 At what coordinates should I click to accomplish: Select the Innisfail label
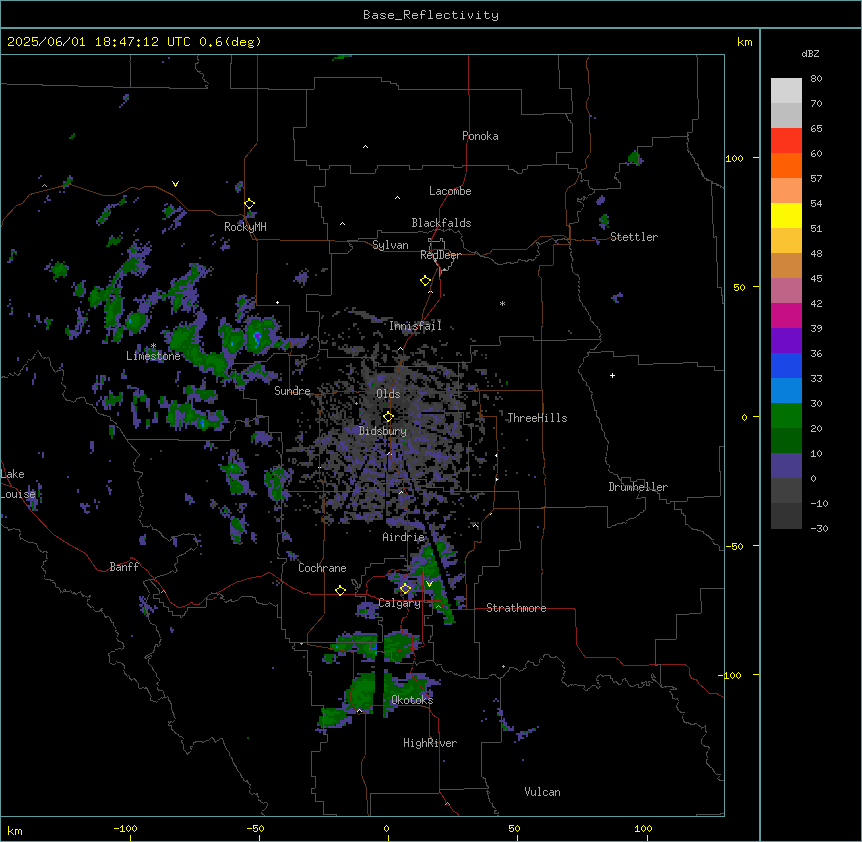[415, 326]
